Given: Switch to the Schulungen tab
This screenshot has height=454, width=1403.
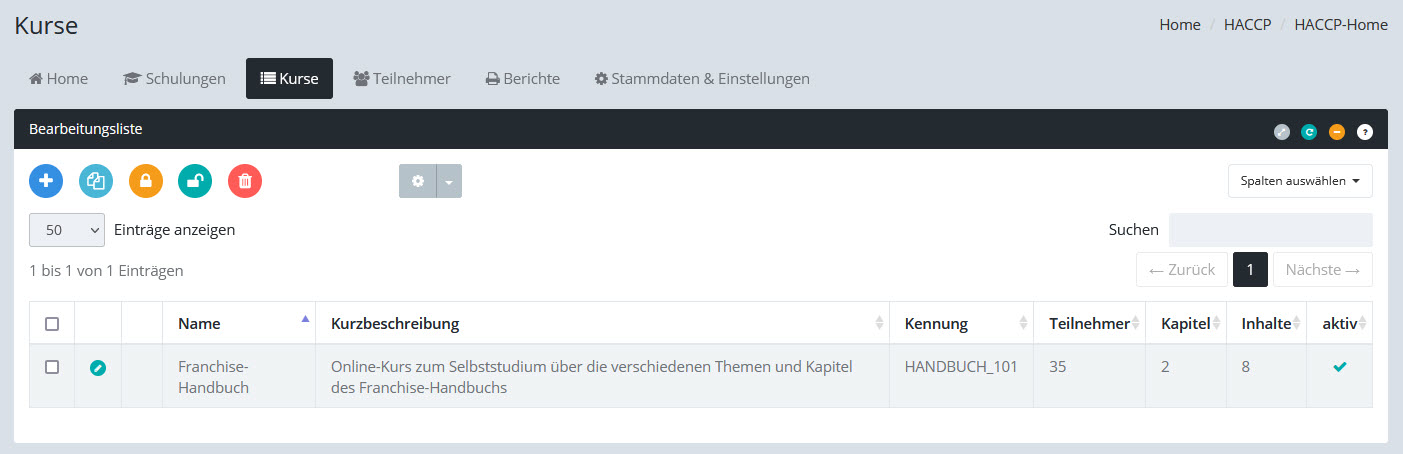Looking at the screenshot, I should click(x=174, y=79).
